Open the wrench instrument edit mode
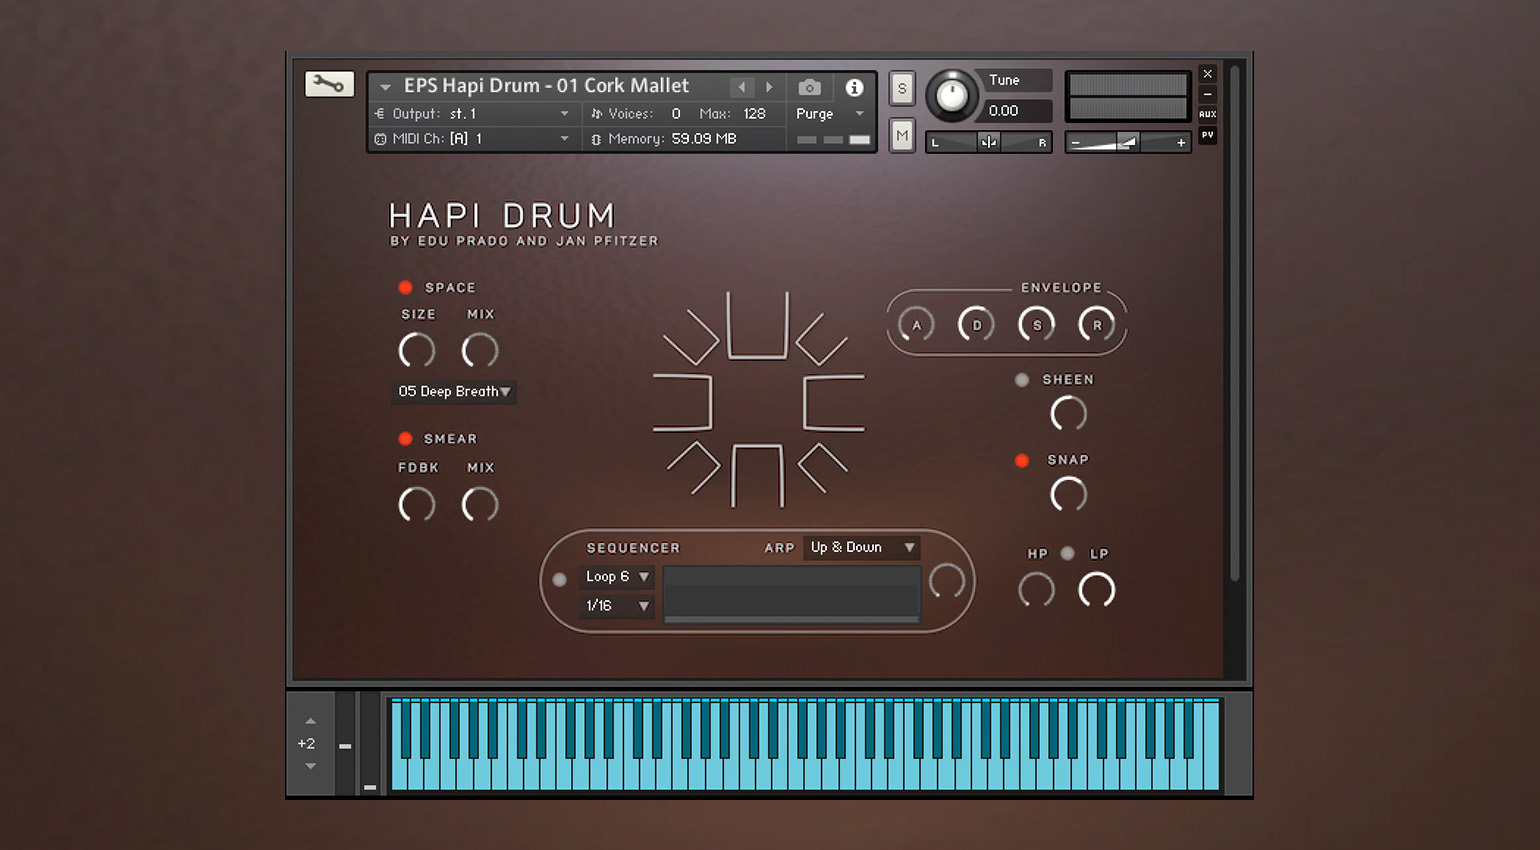 (x=329, y=84)
